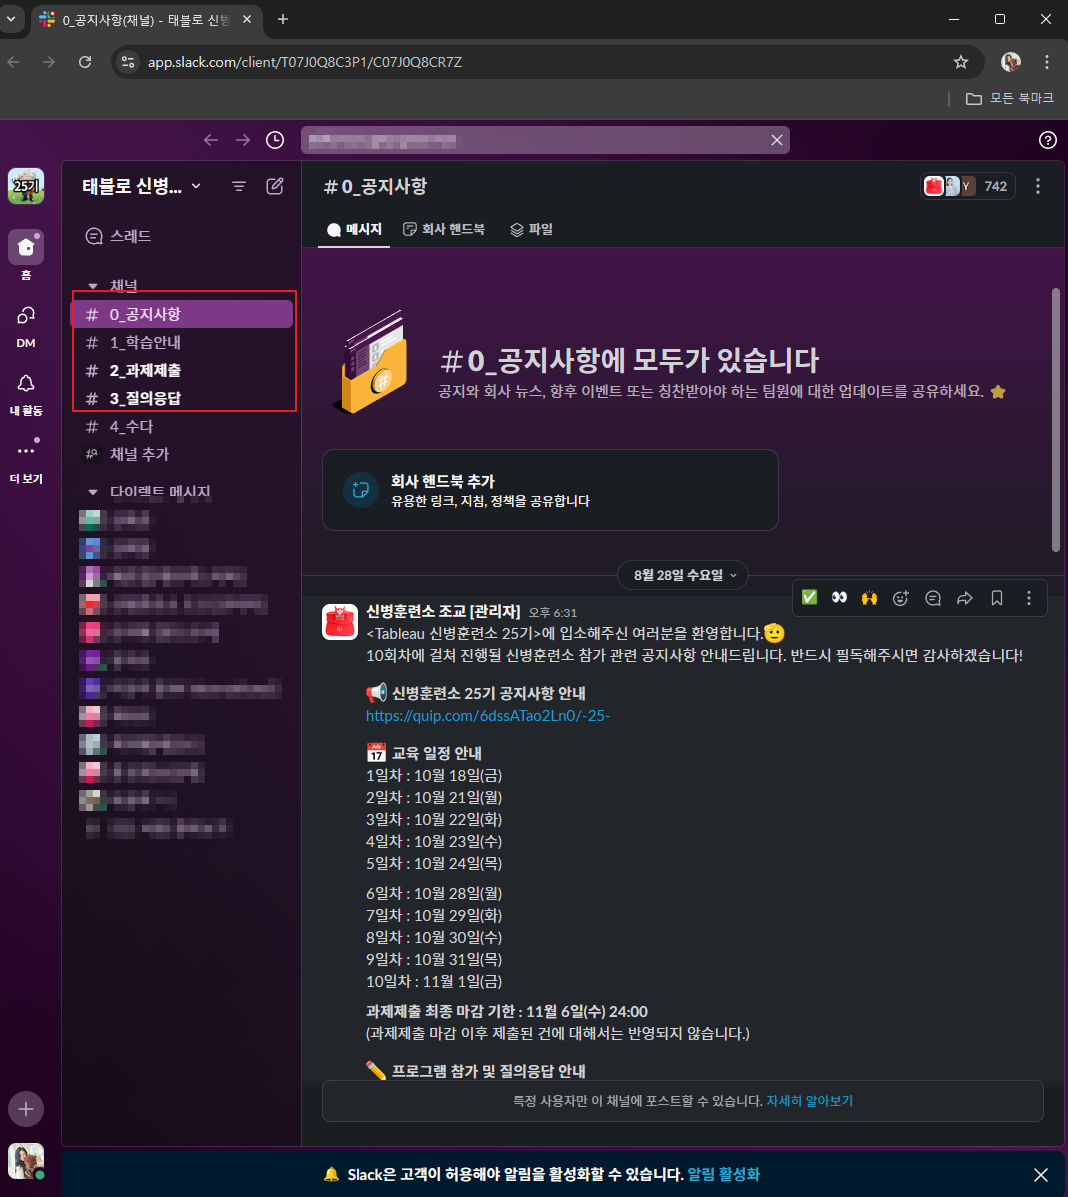The width and height of the screenshot is (1068, 1197).
Task: Open the user profile avatar at bottom
Action: coord(26,1161)
